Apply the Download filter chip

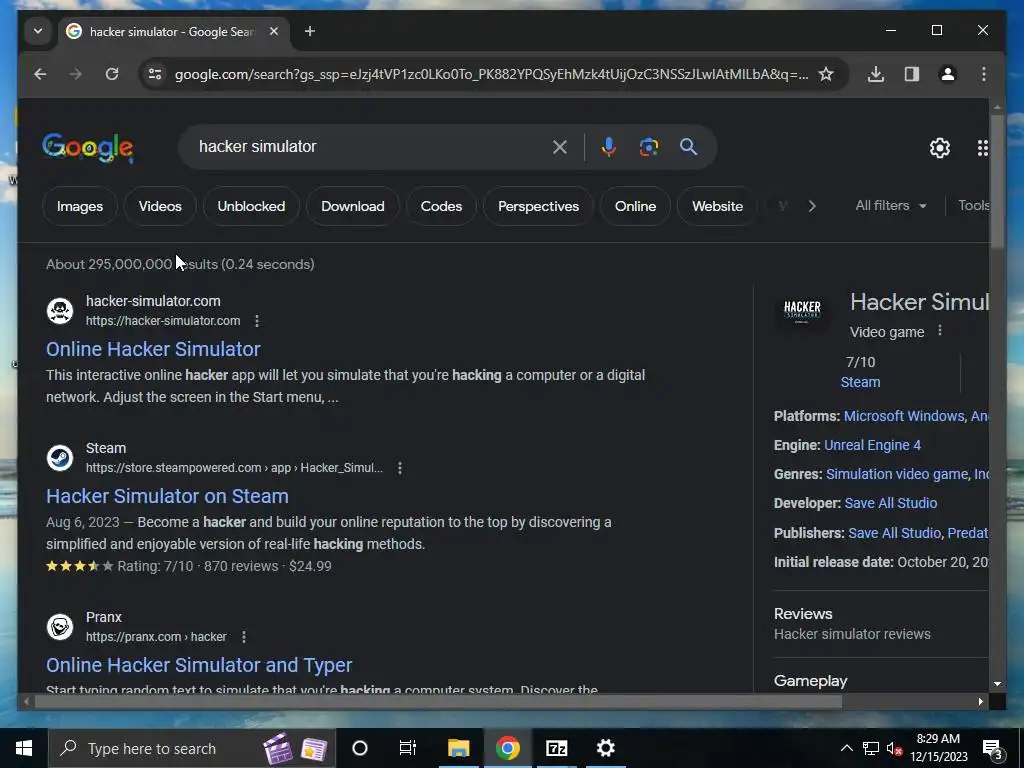[x=353, y=206]
